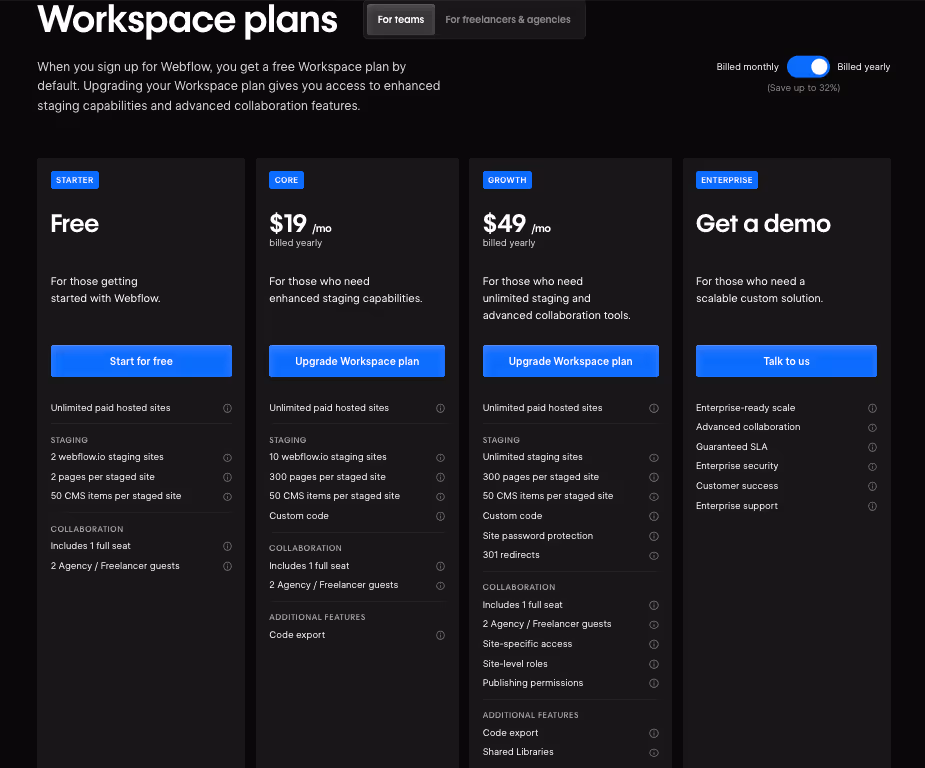Open info icon for Core Includes 1 full seat

[x=440, y=566]
